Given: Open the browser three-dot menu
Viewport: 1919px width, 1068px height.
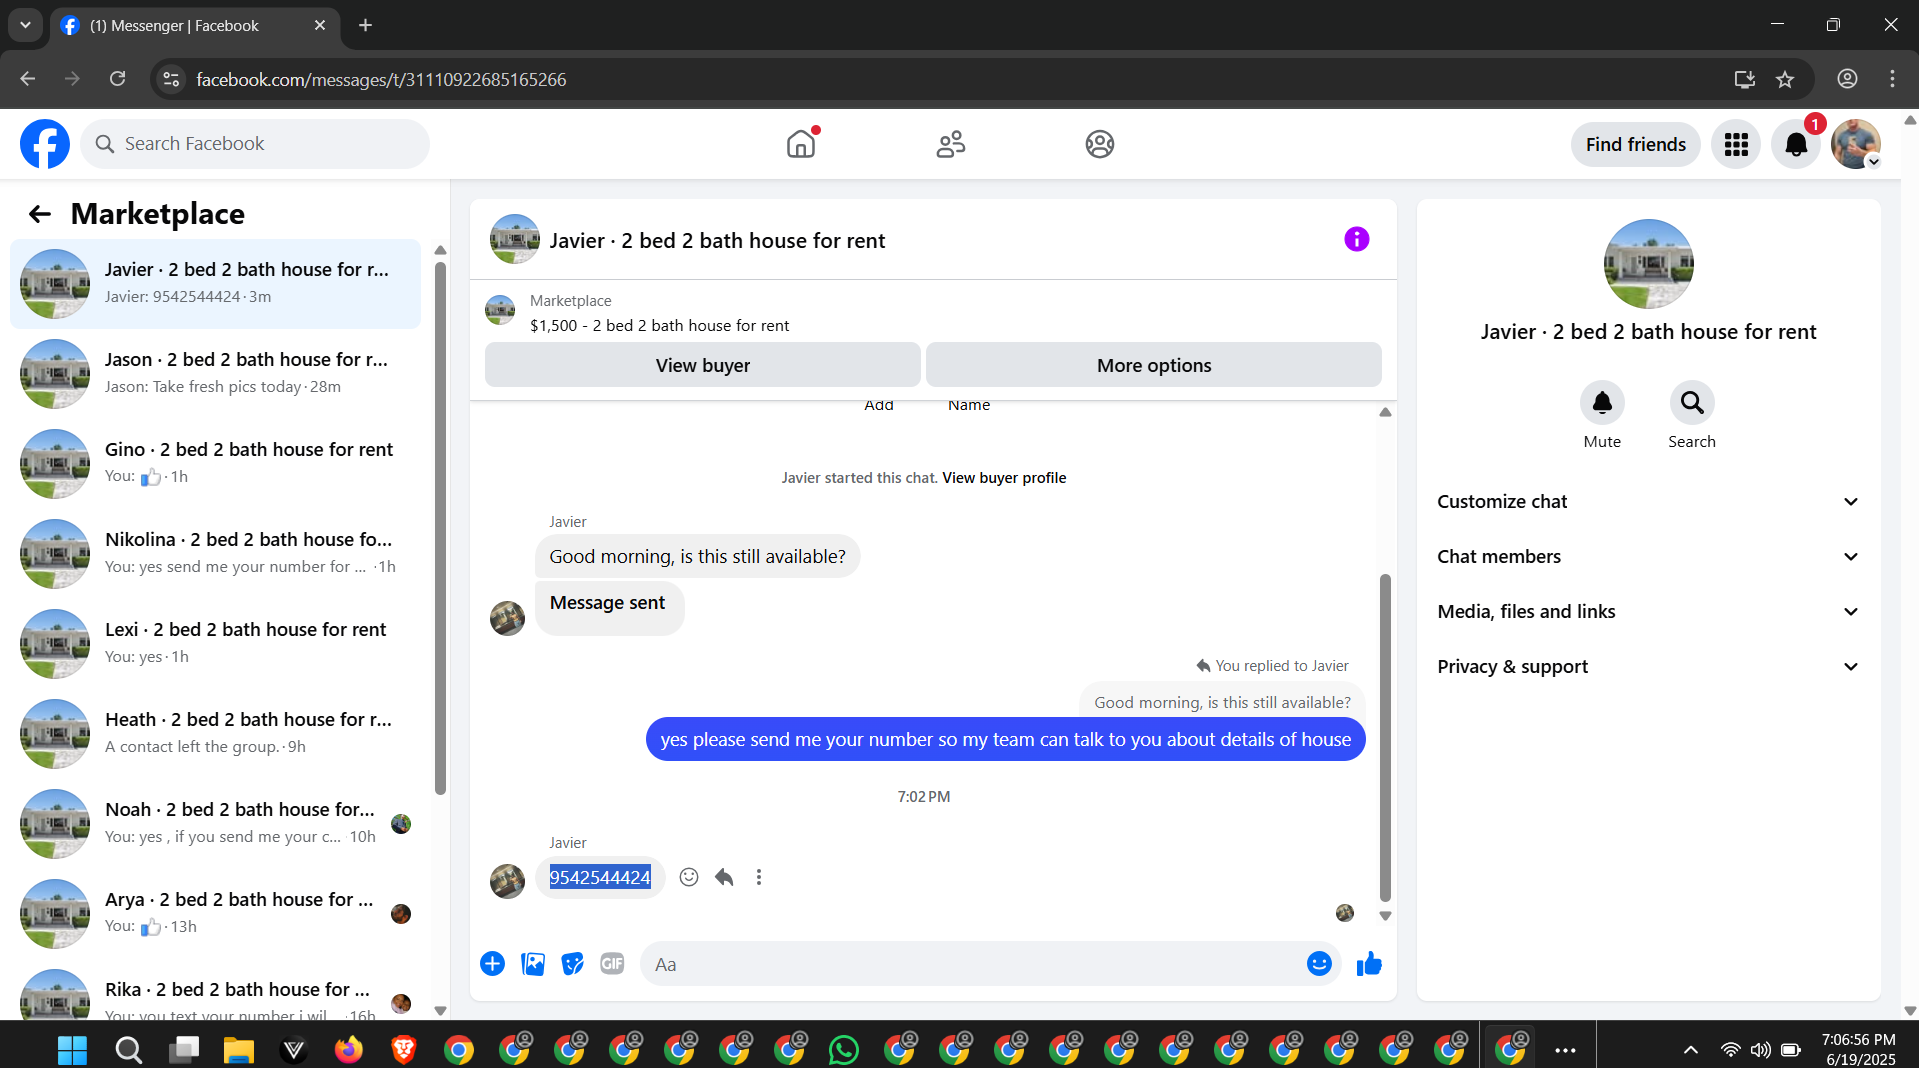Looking at the screenshot, I should (x=1892, y=79).
